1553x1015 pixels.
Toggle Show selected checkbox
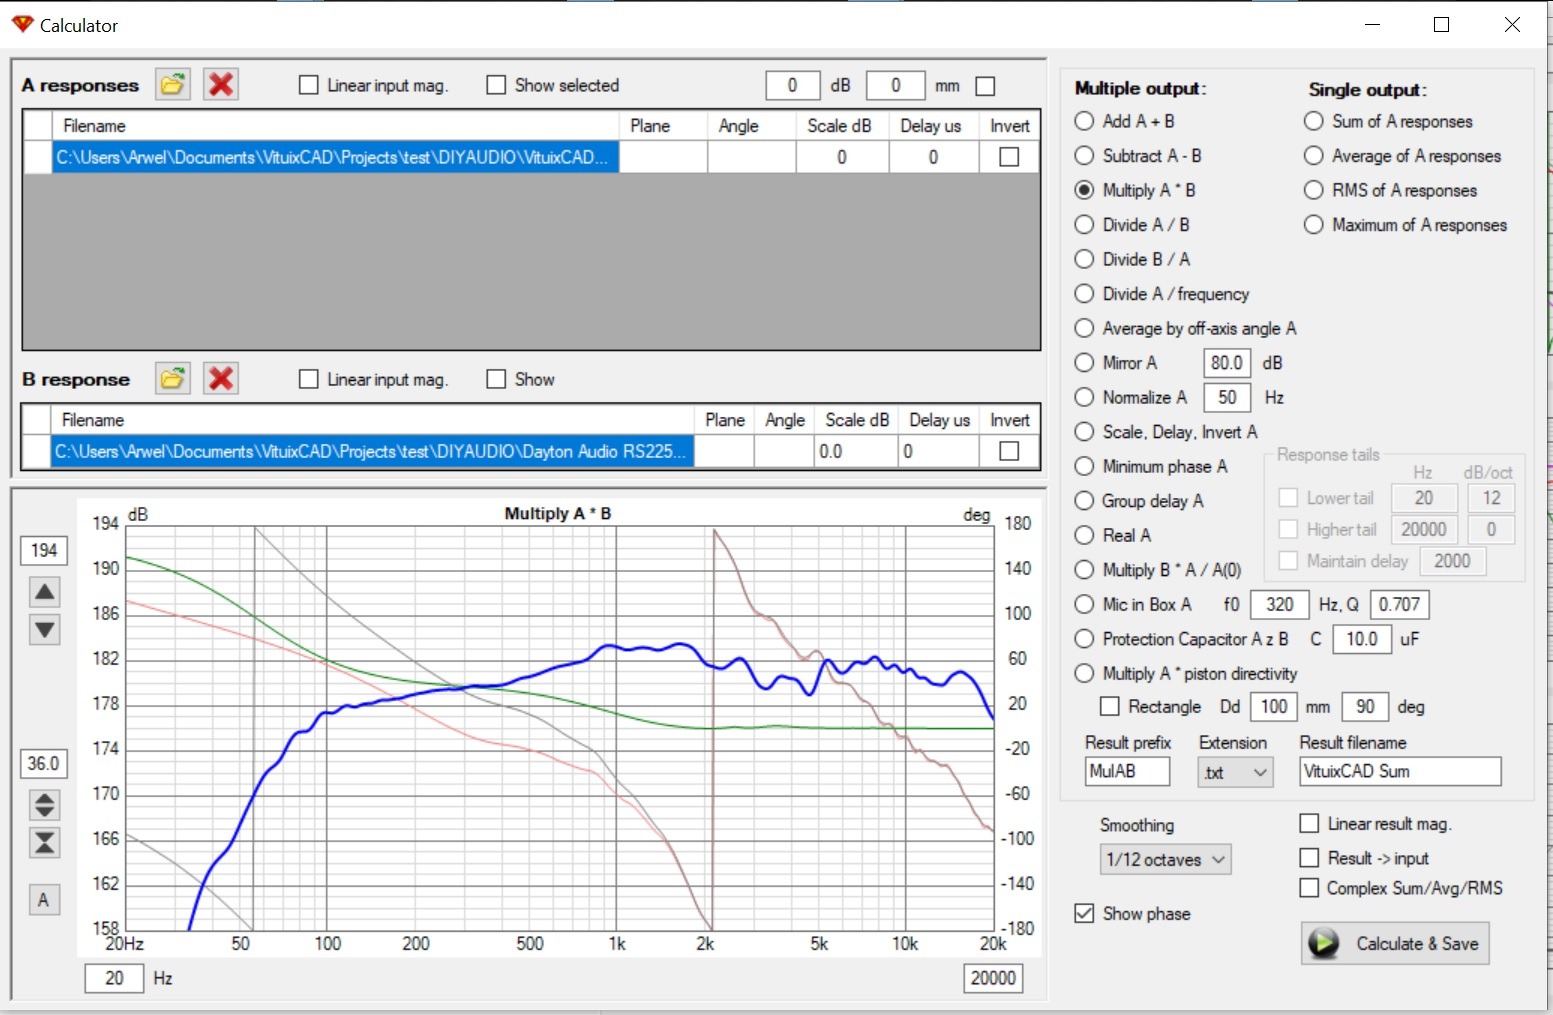pos(496,85)
